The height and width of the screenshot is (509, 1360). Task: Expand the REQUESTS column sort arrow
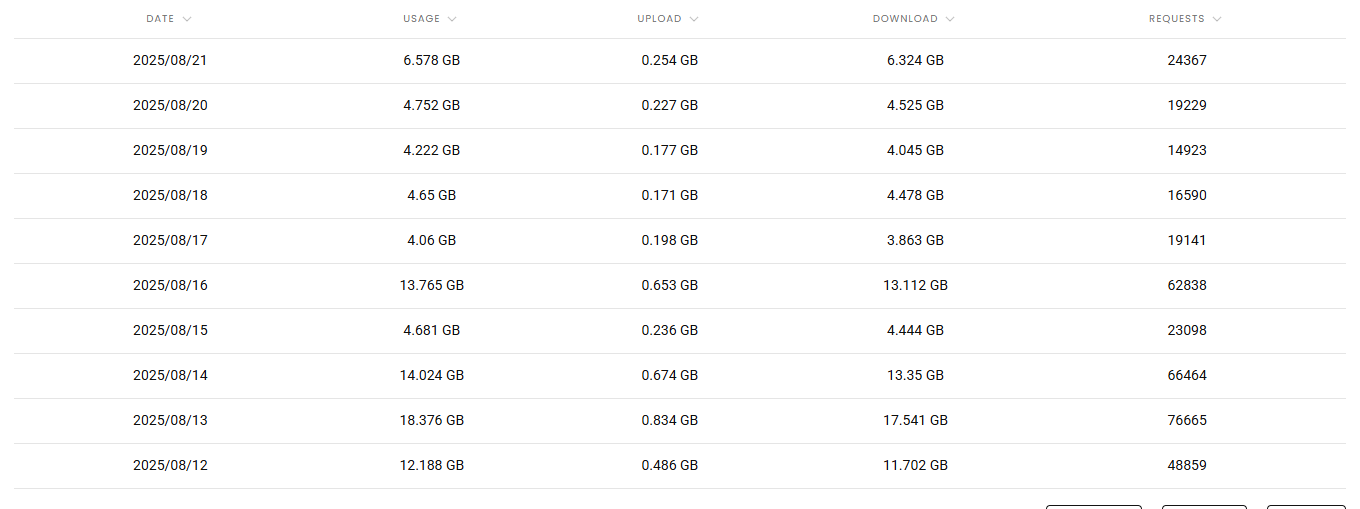(x=1217, y=19)
